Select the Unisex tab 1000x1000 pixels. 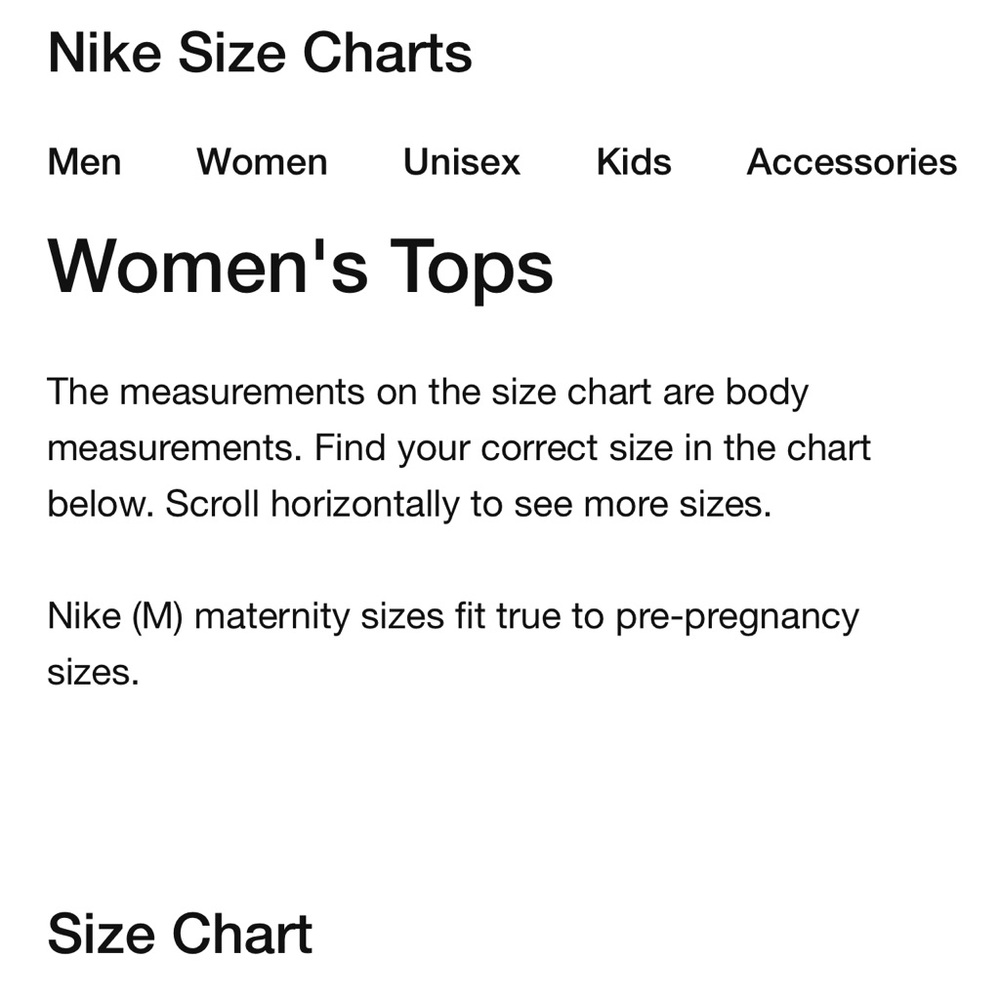[461, 162]
